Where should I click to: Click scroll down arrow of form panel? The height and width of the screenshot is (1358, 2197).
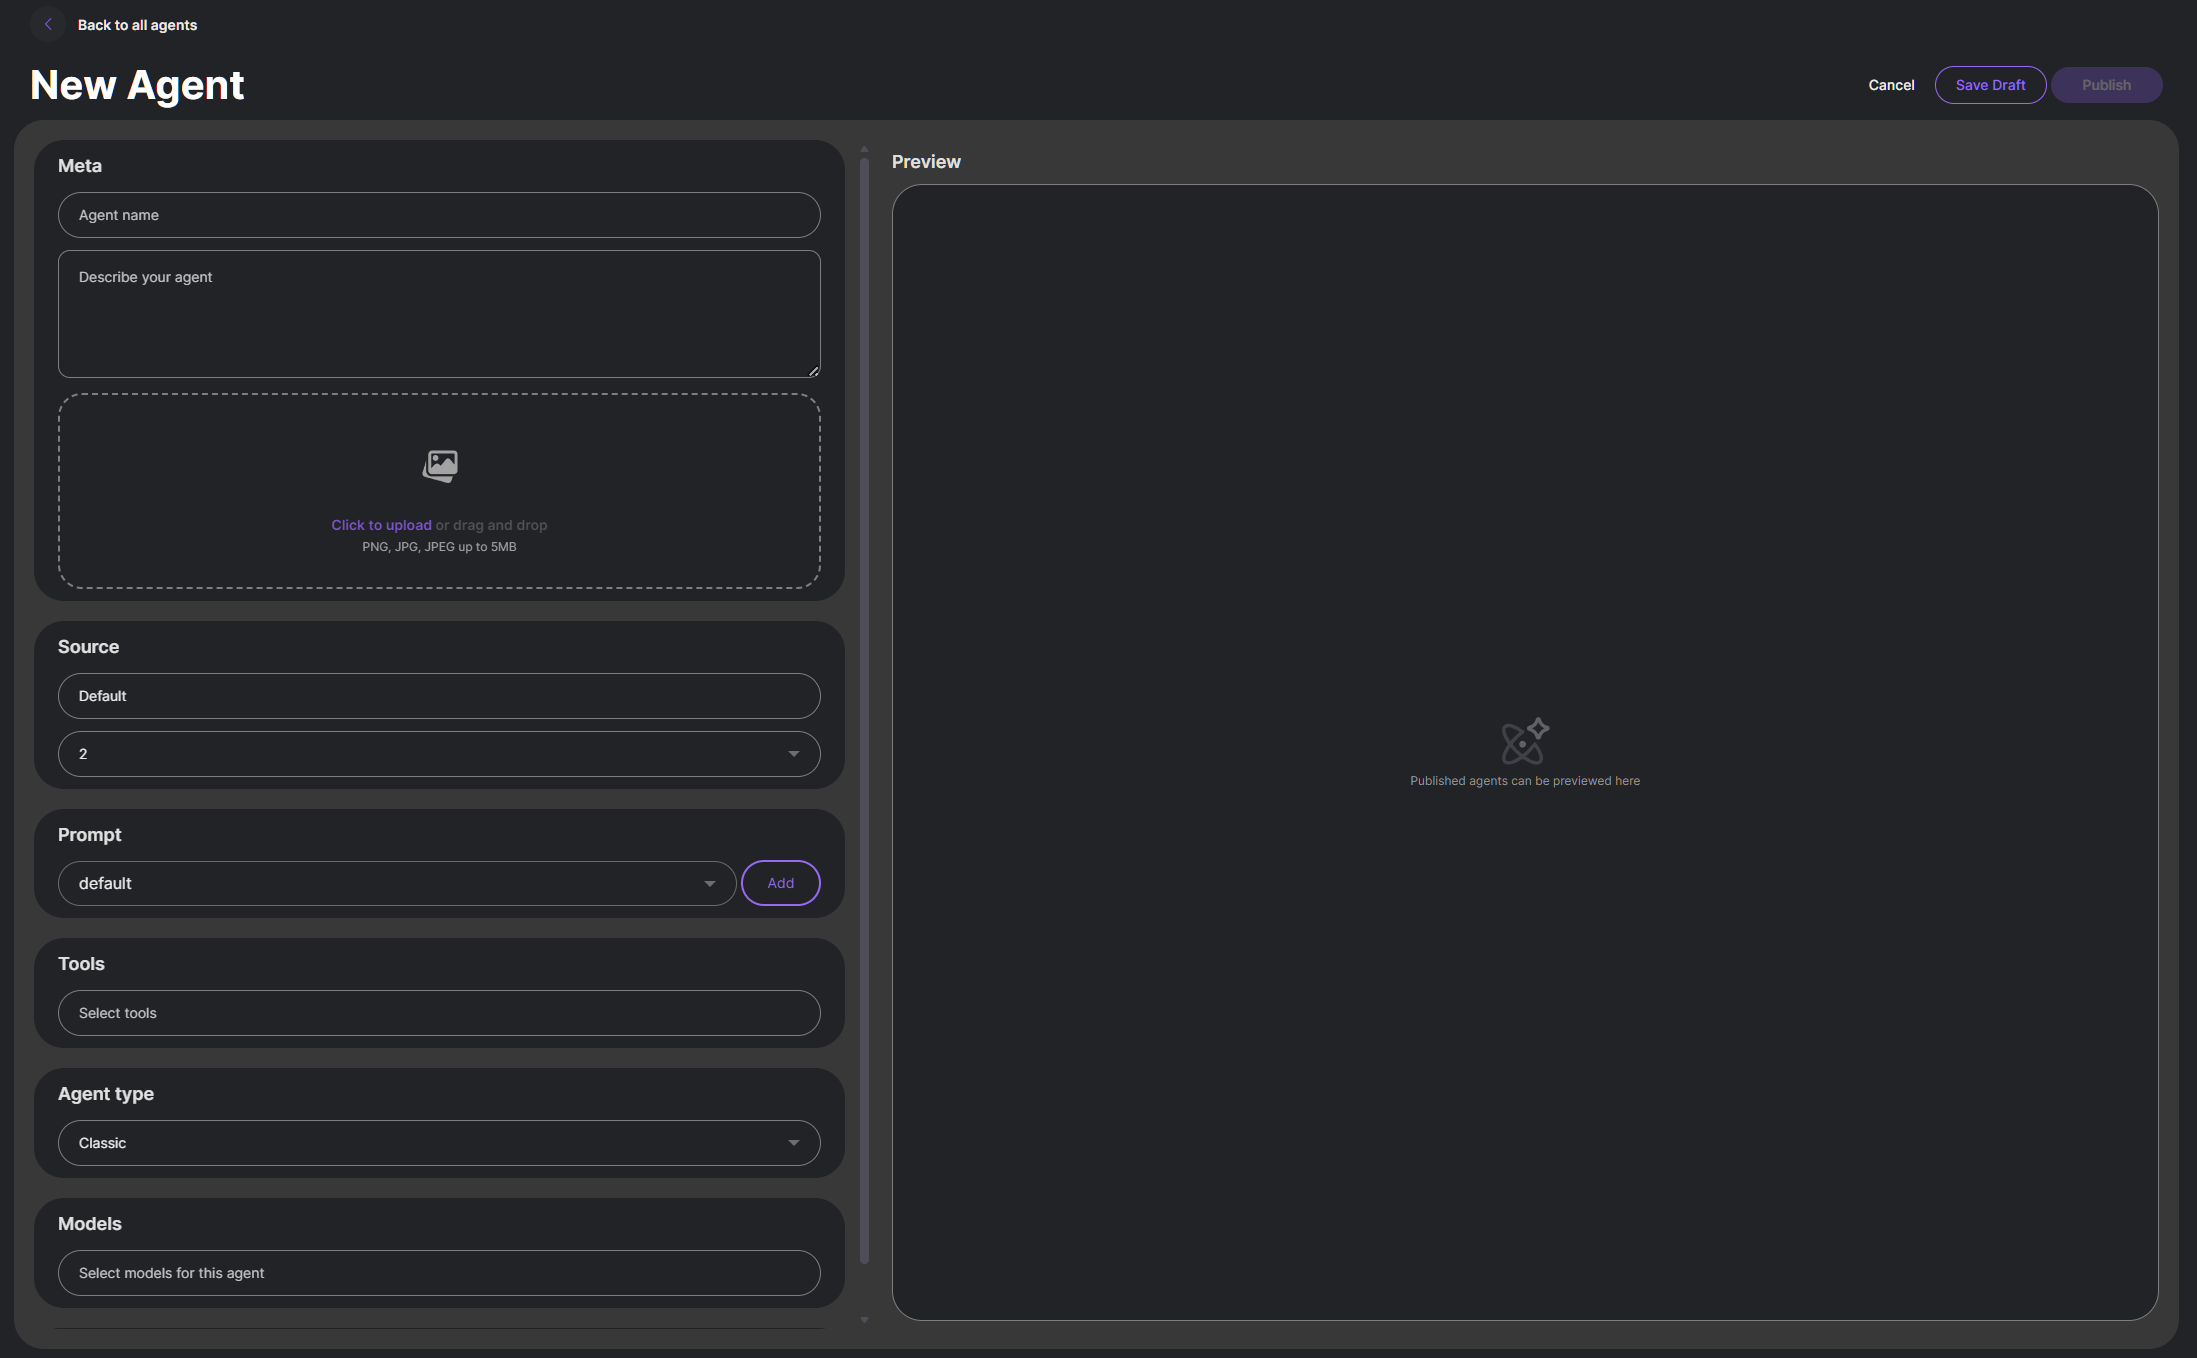(864, 1320)
